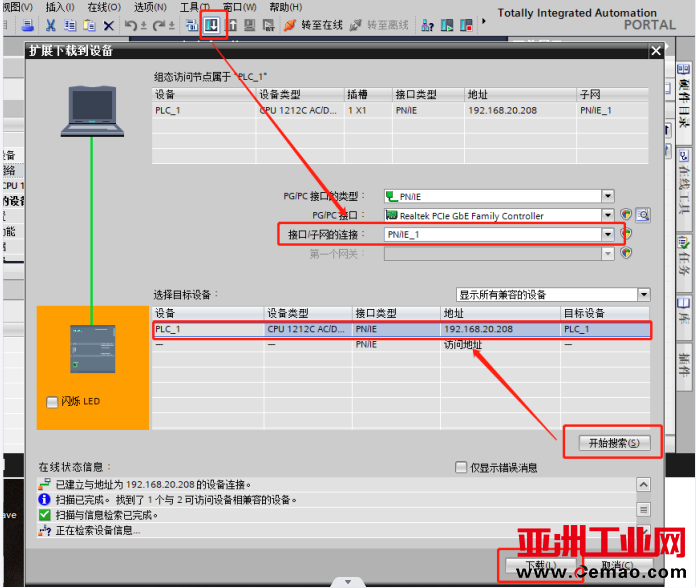Image resolution: width=696 pixels, height=588 pixels.
Task: Click the laptop PG/PC graphic
Action: 93,110
